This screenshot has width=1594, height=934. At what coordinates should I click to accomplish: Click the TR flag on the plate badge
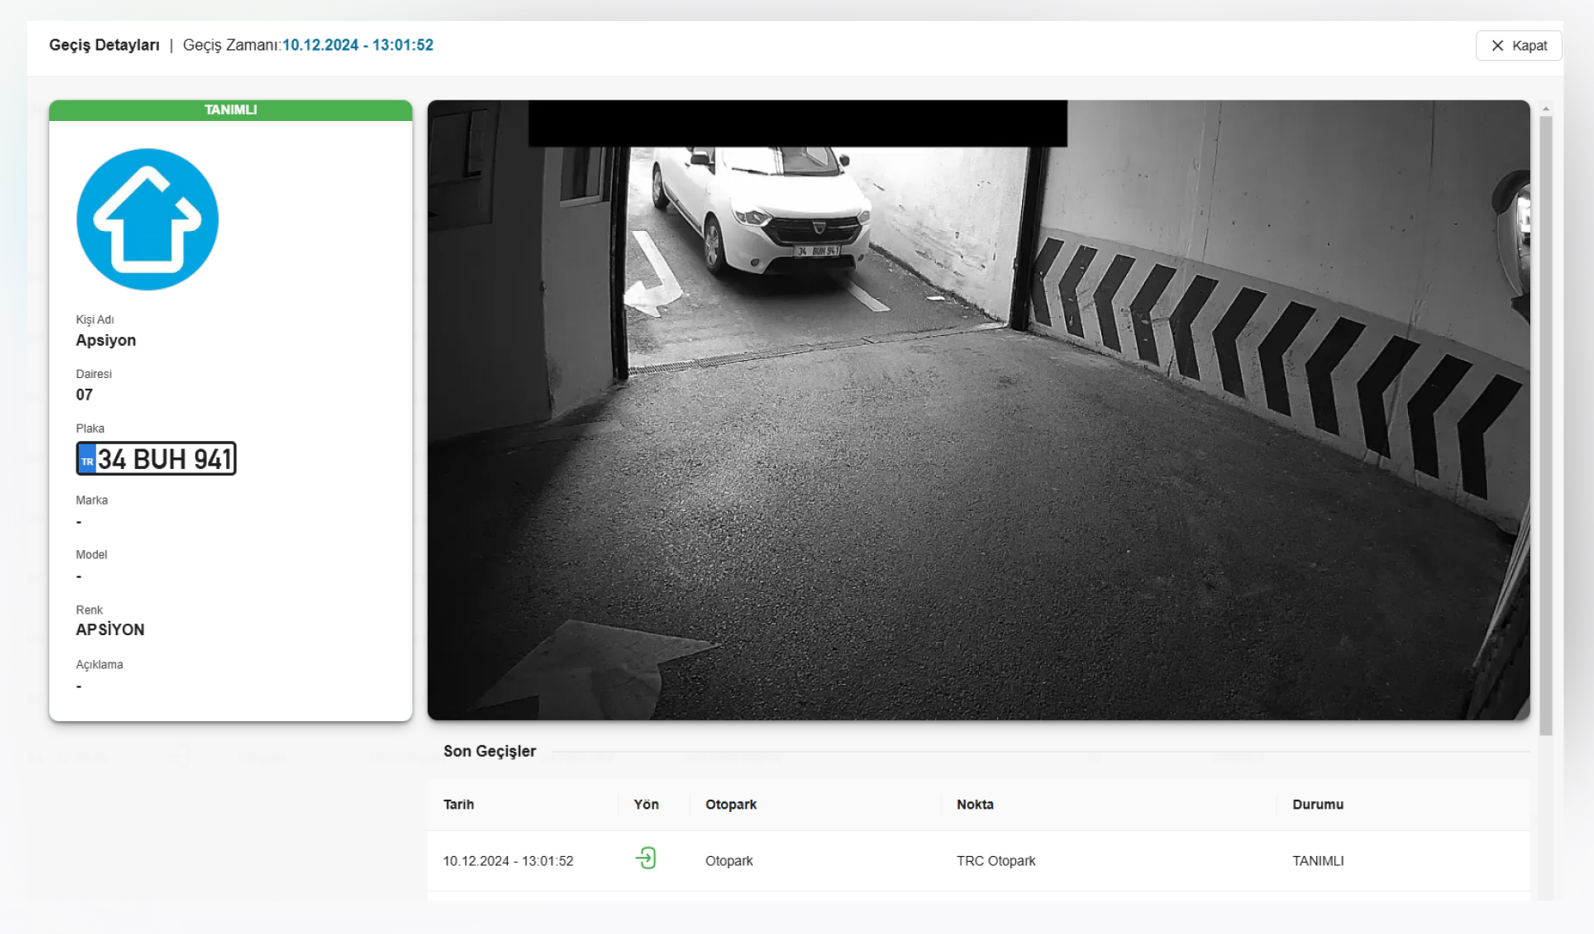pyautogui.click(x=87, y=459)
